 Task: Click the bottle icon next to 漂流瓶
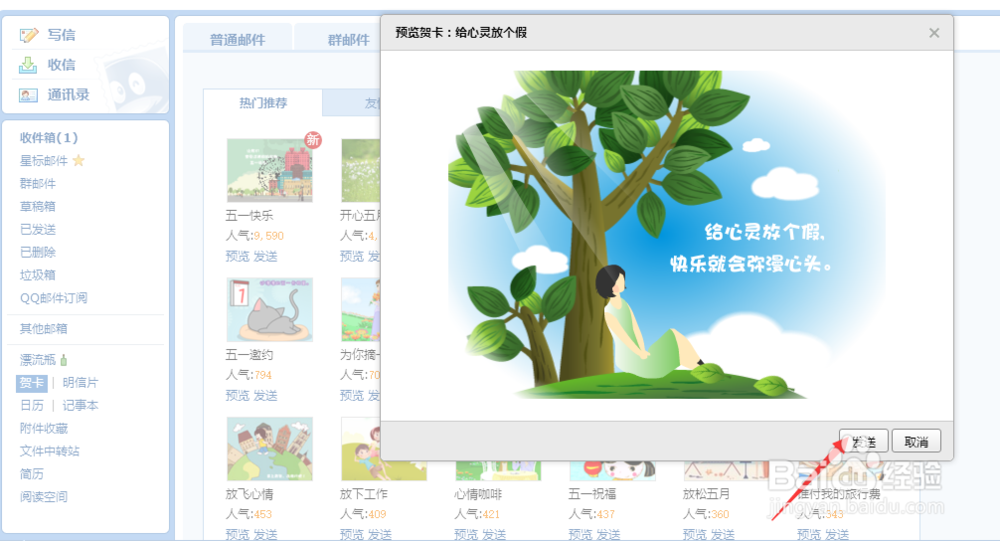(63, 360)
